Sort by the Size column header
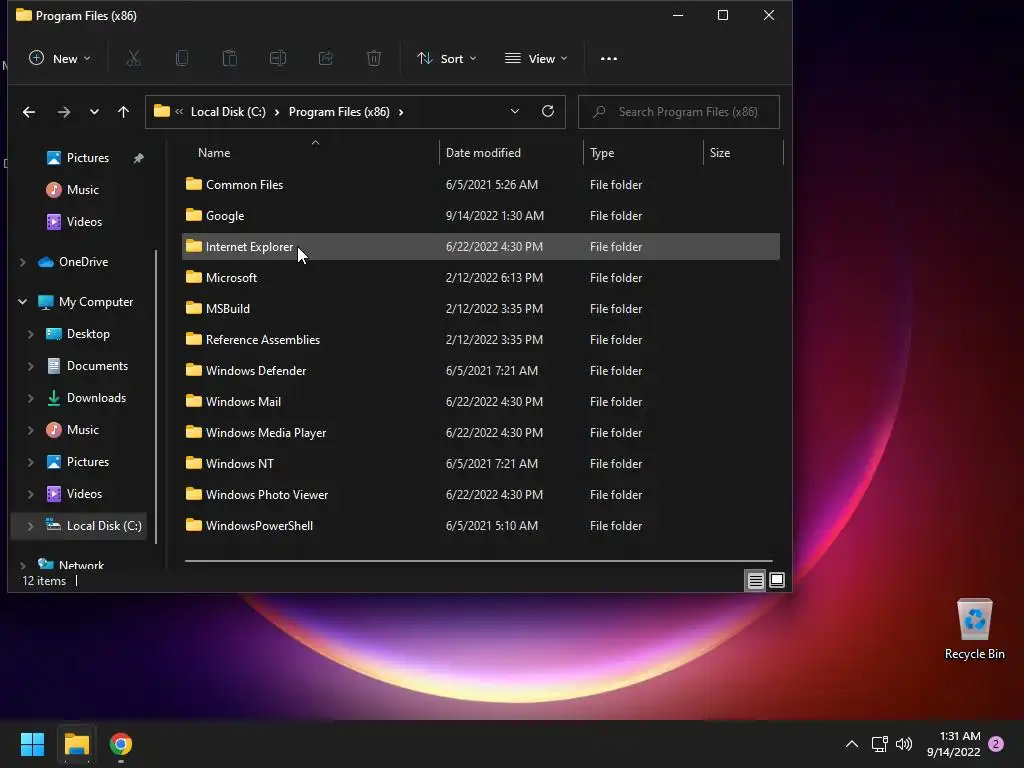Image resolution: width=1024 pixels, height=768 pixels. (743, 153)
